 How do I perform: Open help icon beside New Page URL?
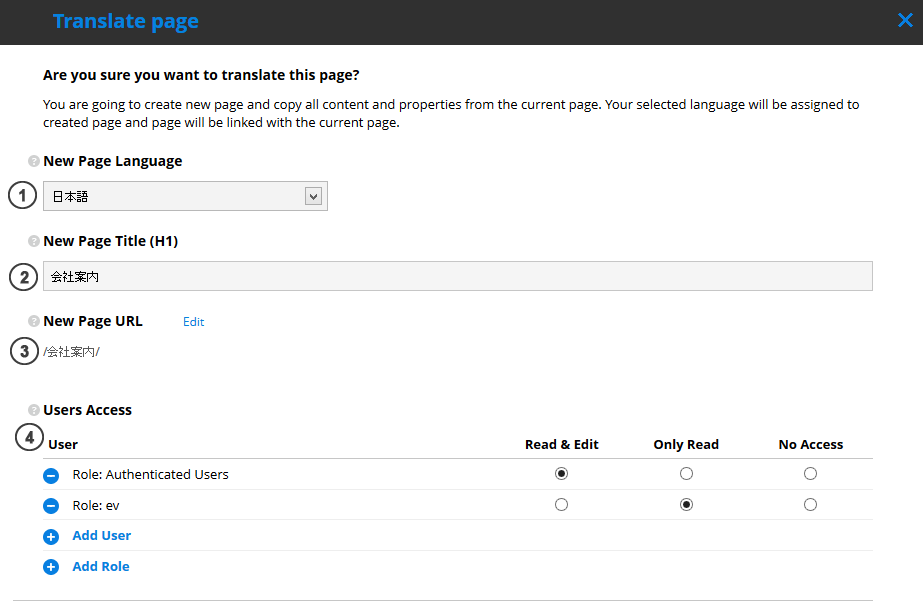[34, 321]
